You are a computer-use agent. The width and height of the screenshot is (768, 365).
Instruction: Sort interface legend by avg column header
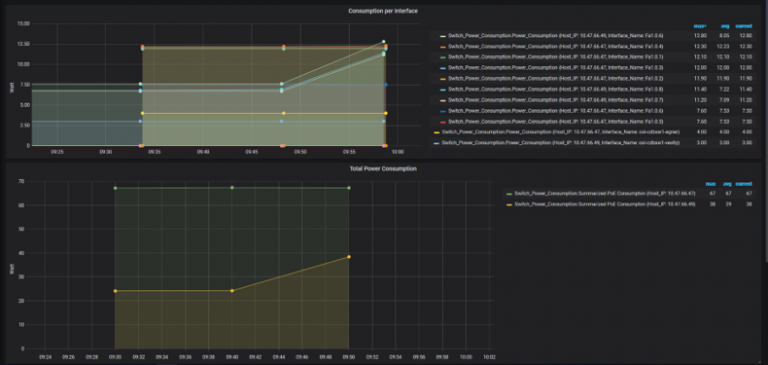point(725,26)
